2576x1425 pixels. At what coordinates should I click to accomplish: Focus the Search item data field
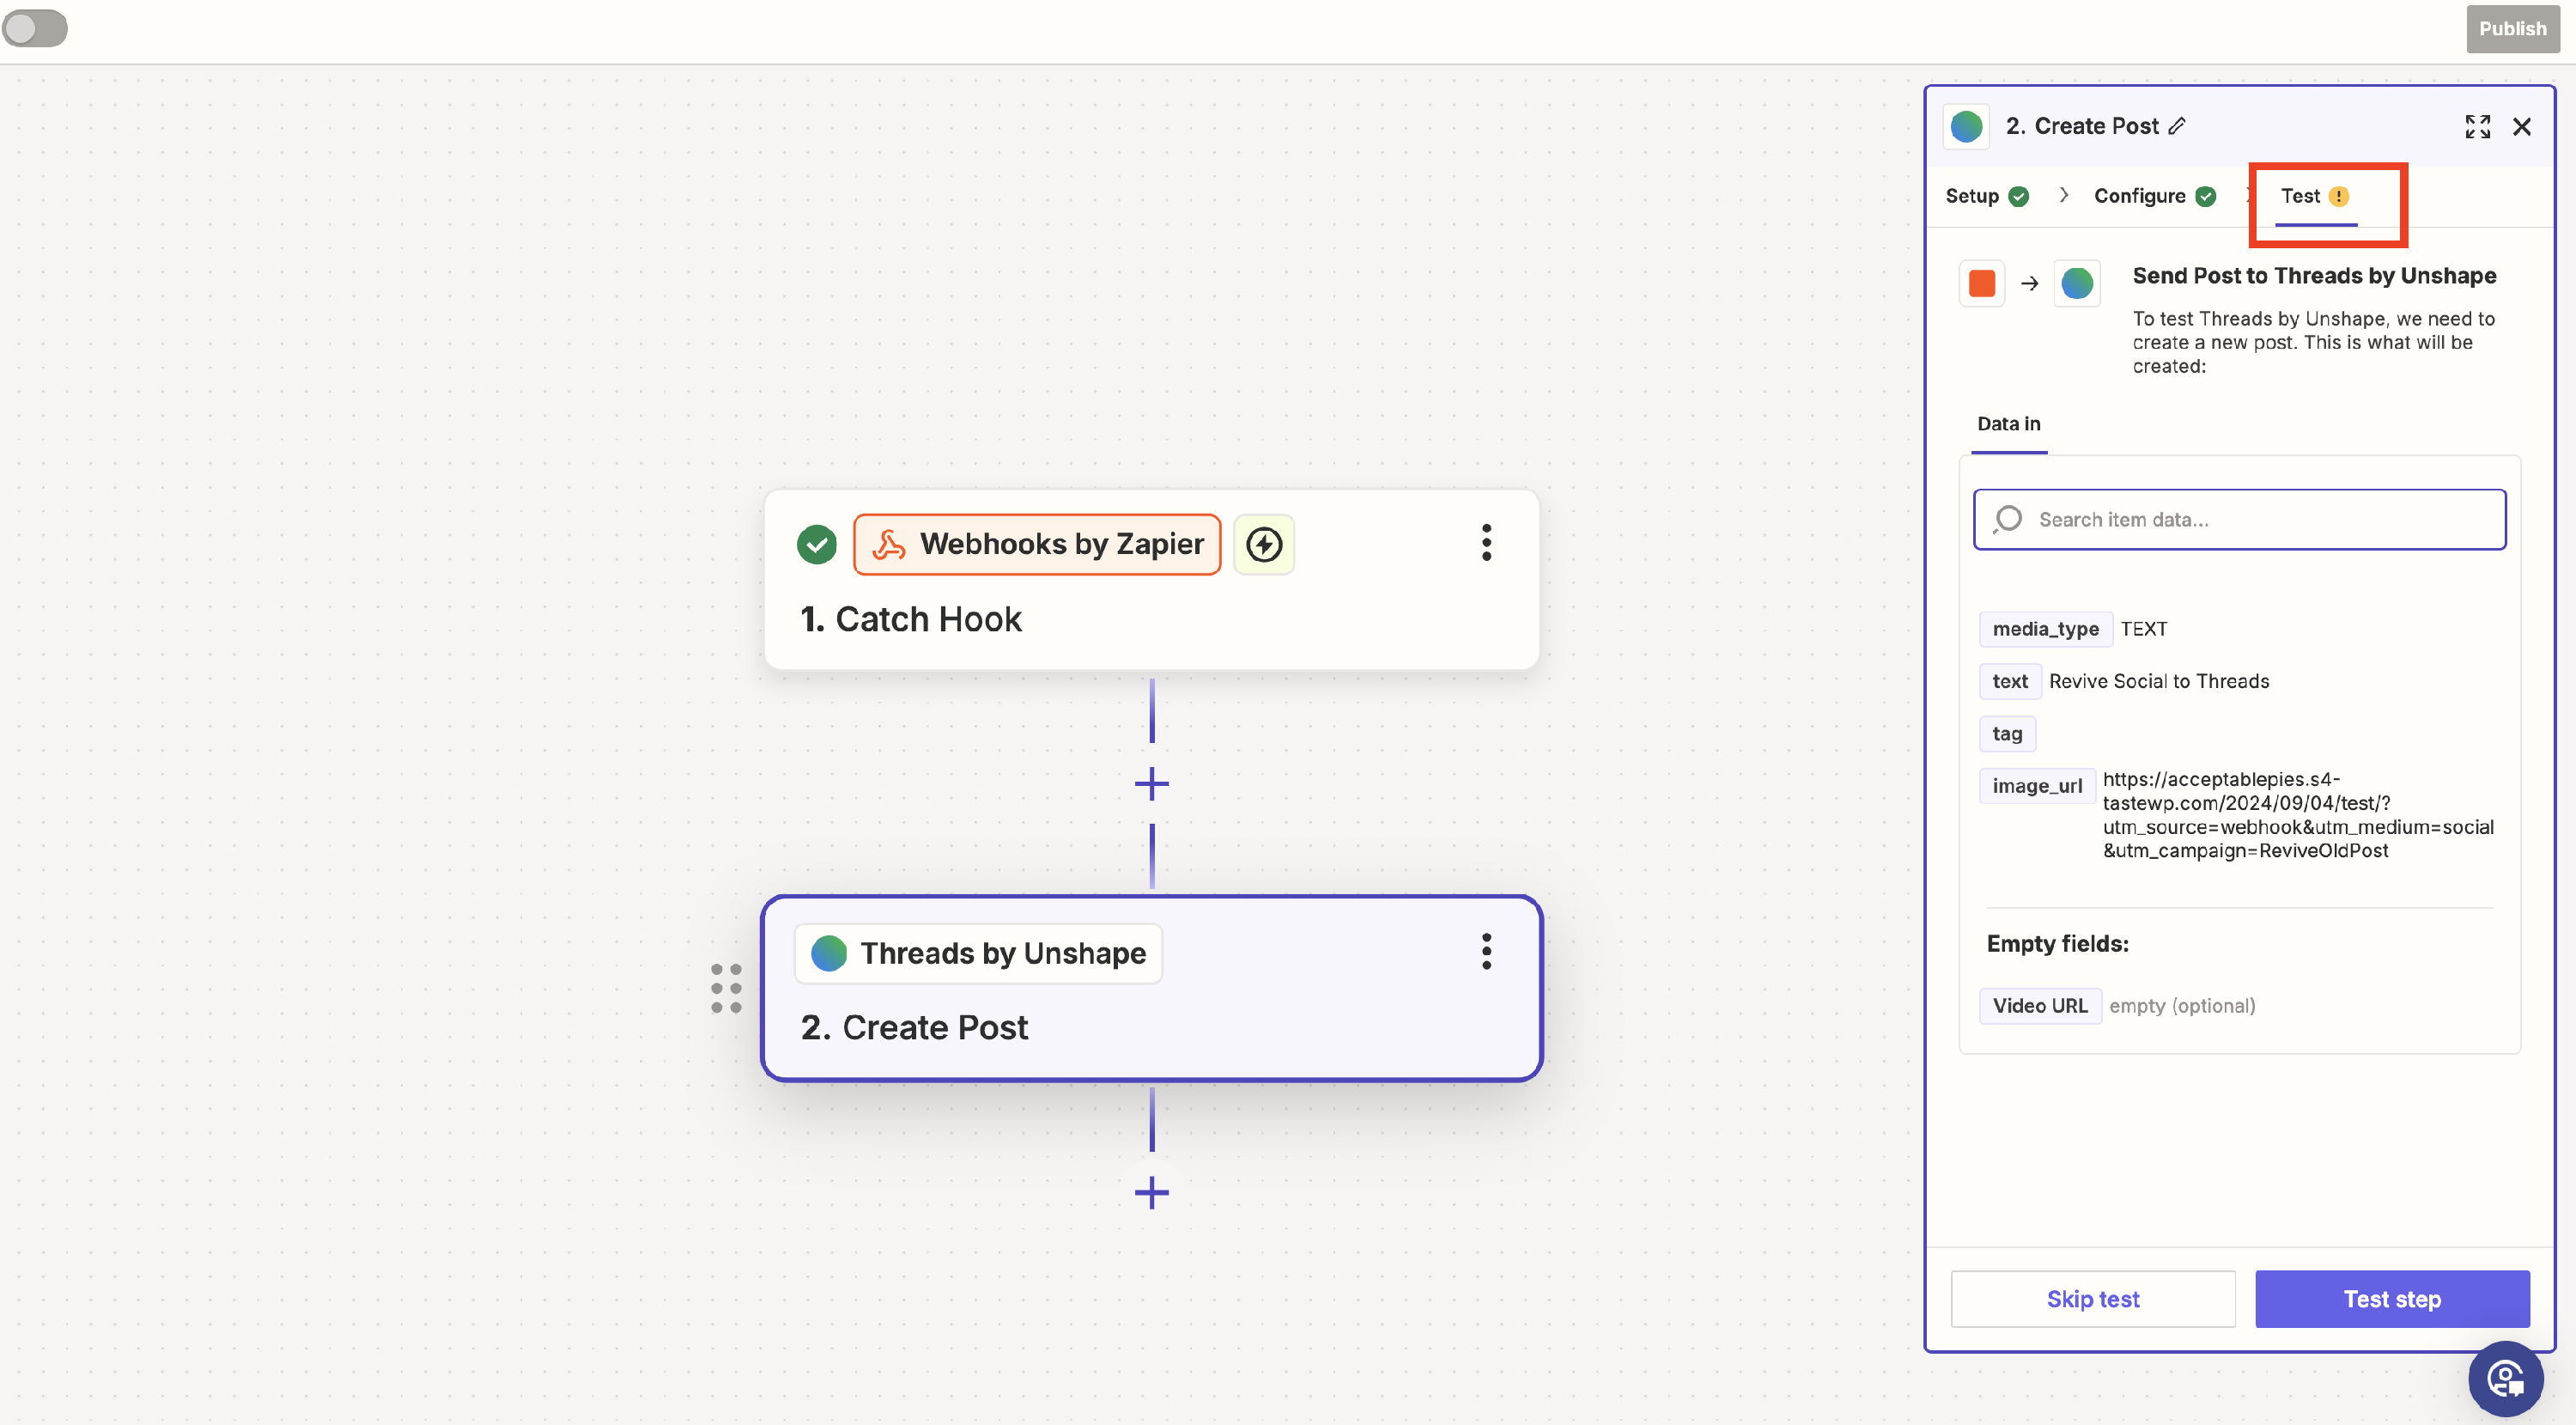click(2239, 519)
